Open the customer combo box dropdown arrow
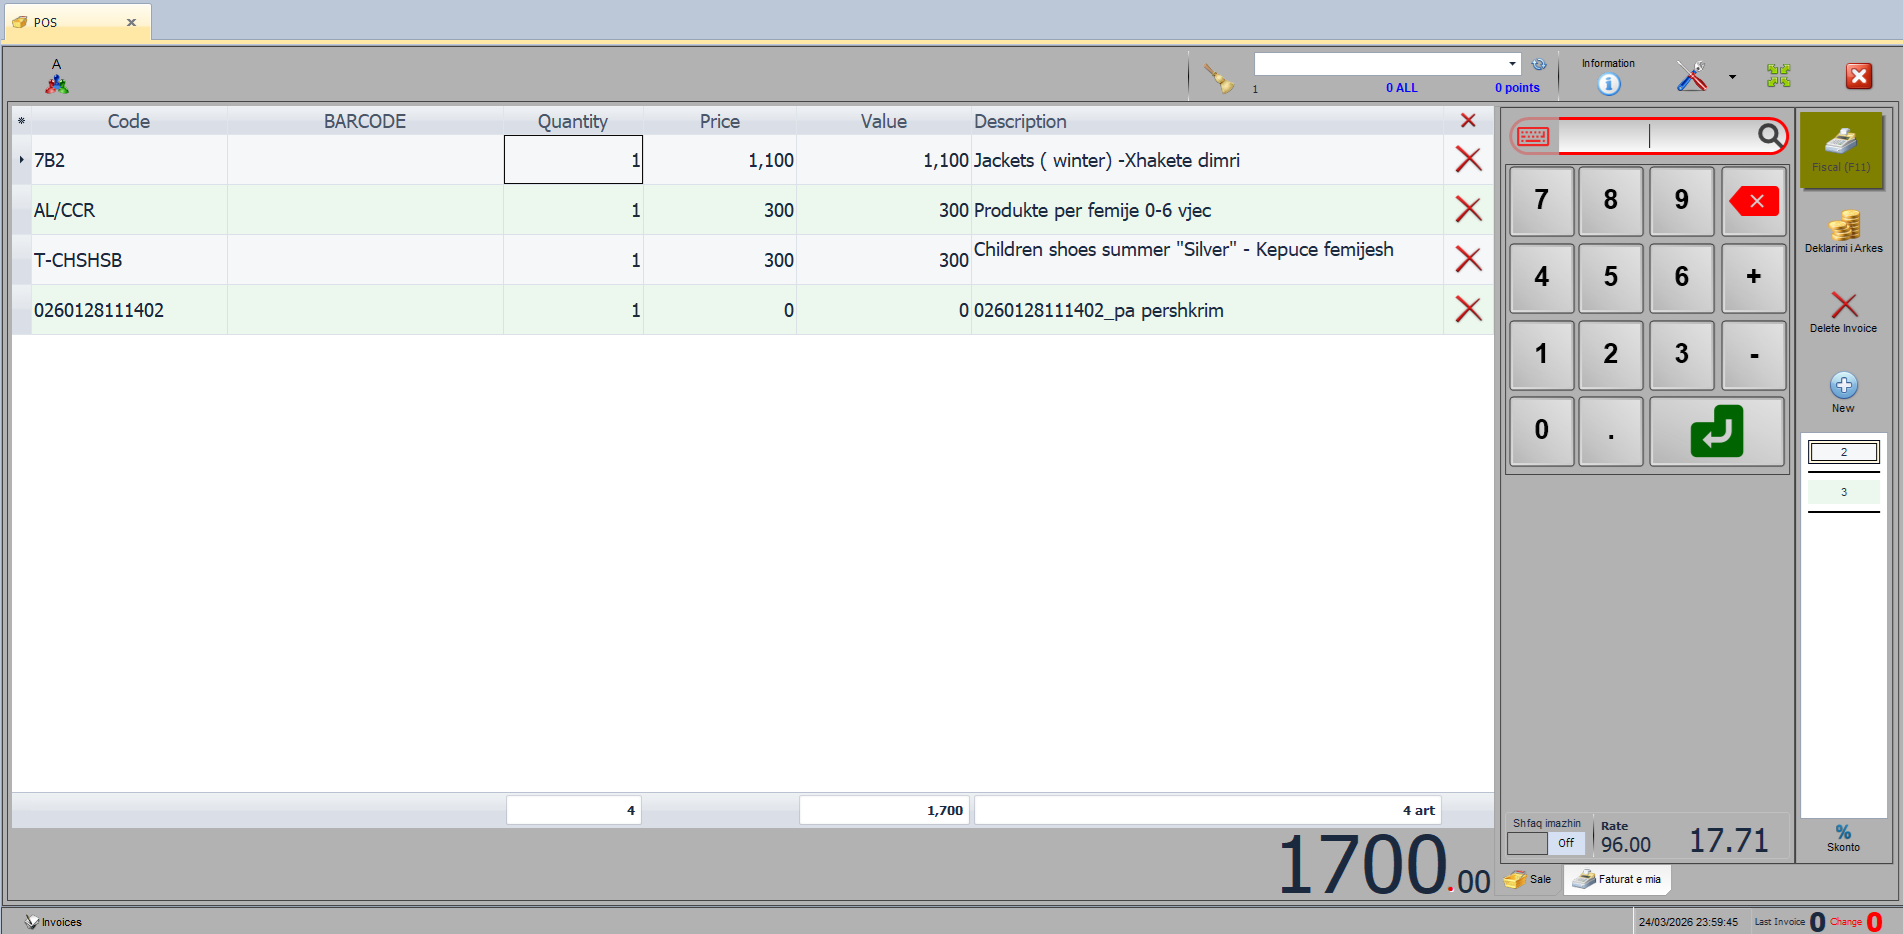 (1512, 64)
